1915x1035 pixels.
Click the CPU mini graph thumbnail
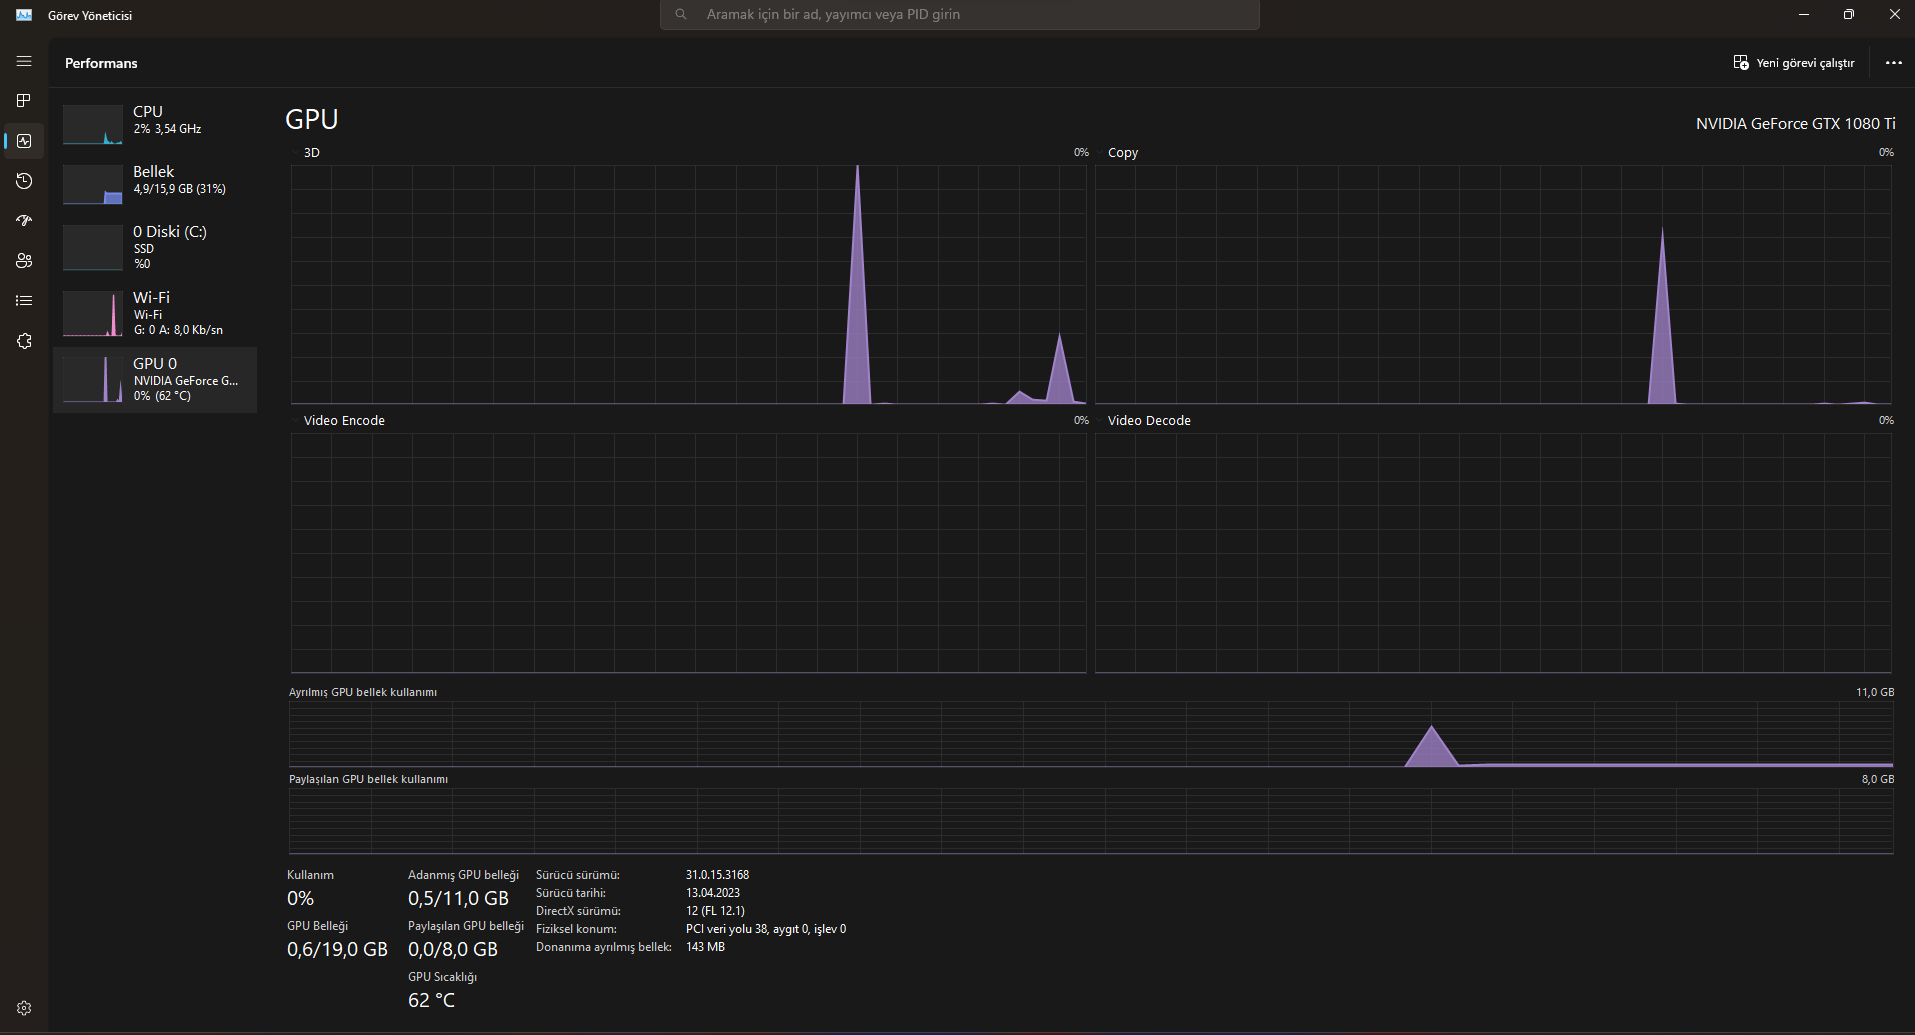click(x=93, y=125)
